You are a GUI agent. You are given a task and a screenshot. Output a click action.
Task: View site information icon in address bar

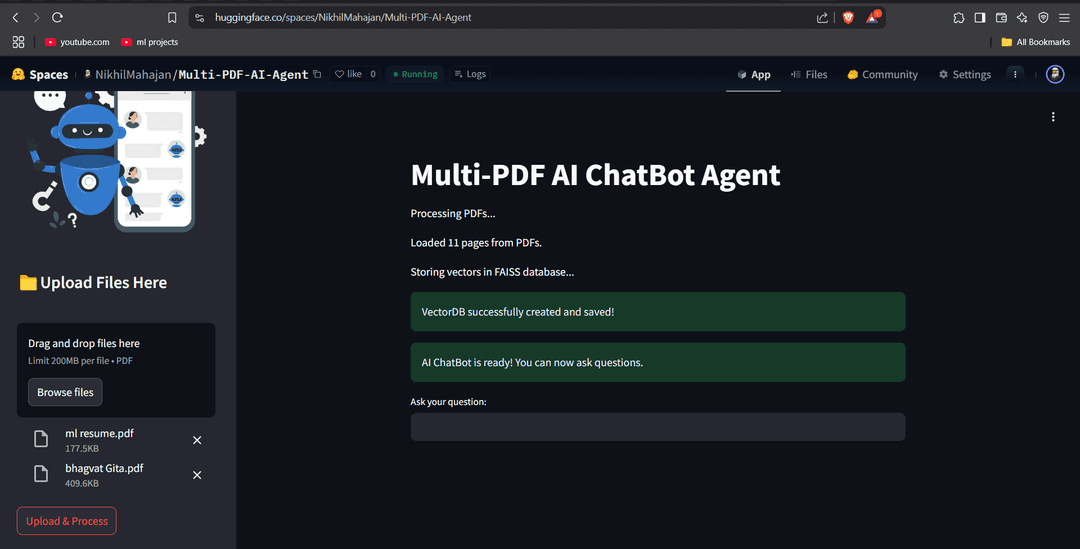pyautogui.click(x=200, y=18)
